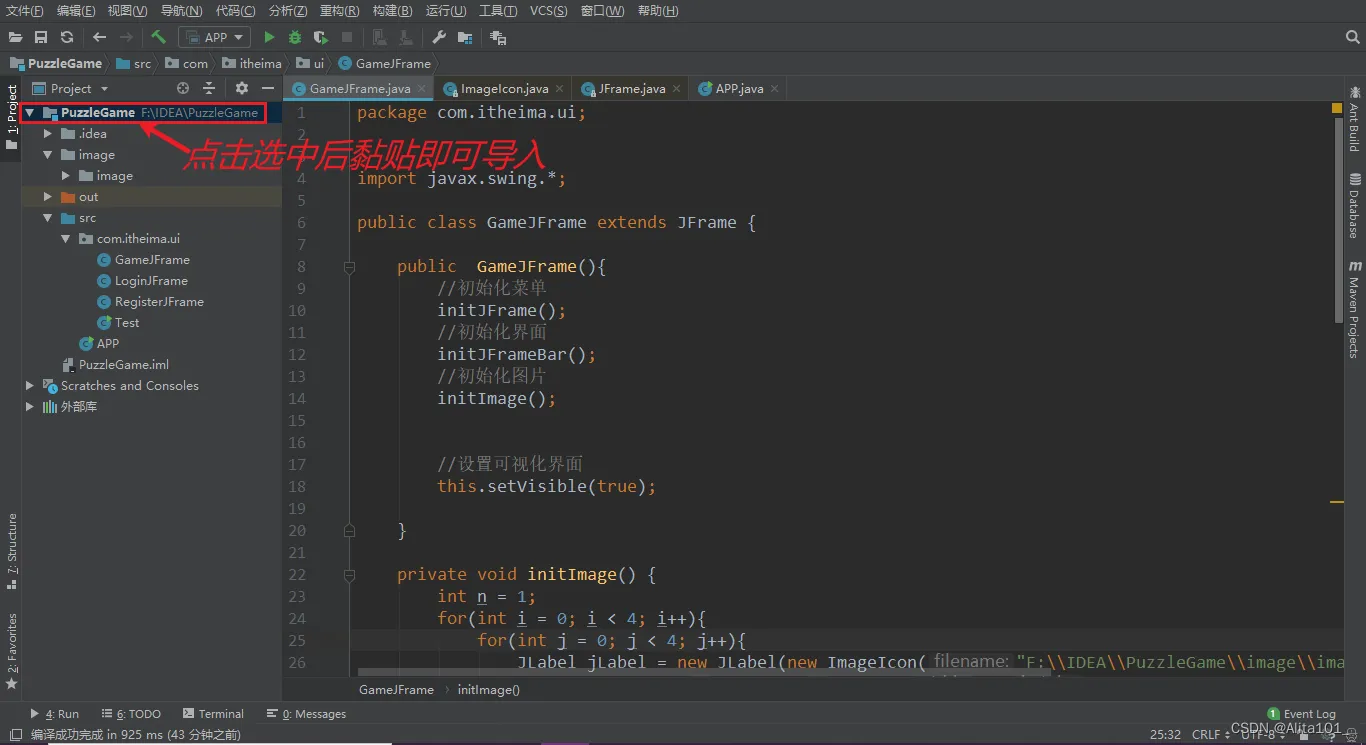
Task: Toggle the 2: Favorites tool window
Action: pos(11,652)
